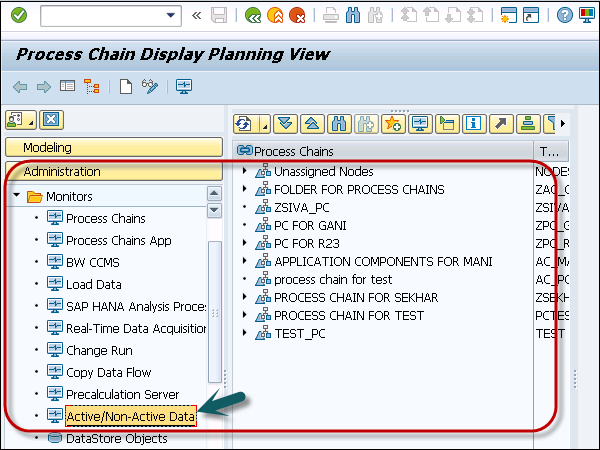
Task: Click the grey right arrow navigation icon
Action: point(44,87)
